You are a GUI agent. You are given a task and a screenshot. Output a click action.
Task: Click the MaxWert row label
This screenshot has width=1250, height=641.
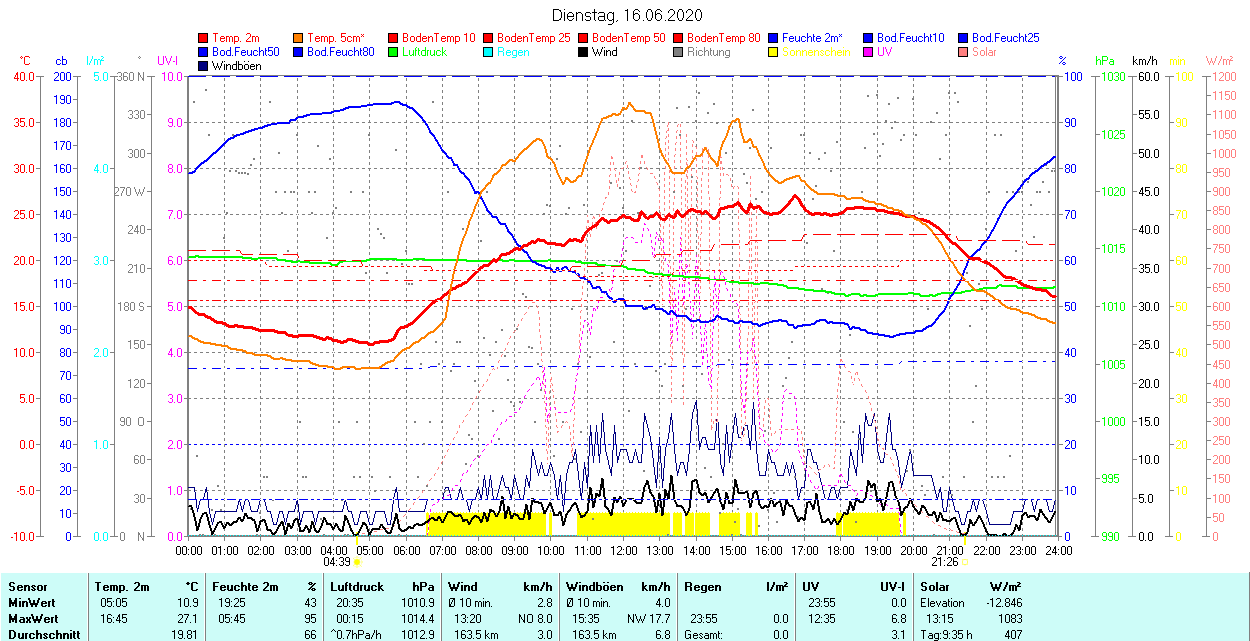(x=33, y=619)
